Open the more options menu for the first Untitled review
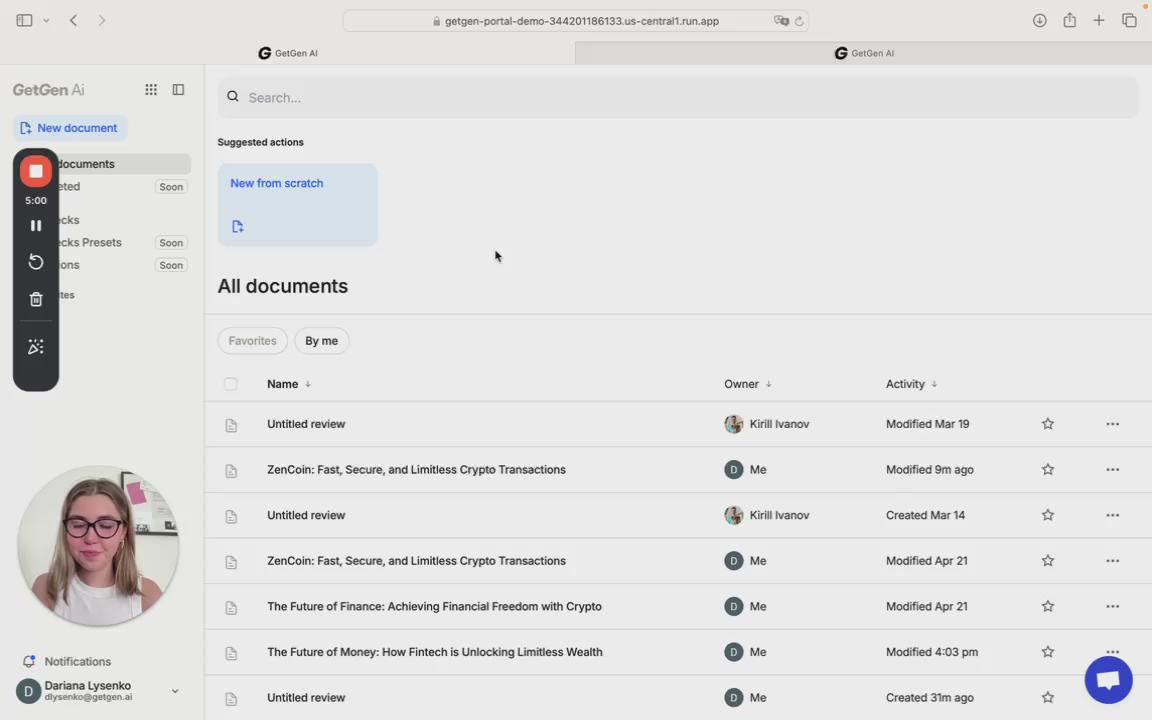Image resolution: width=1152 pixels, height=720 pixels. coord(1112,424)
